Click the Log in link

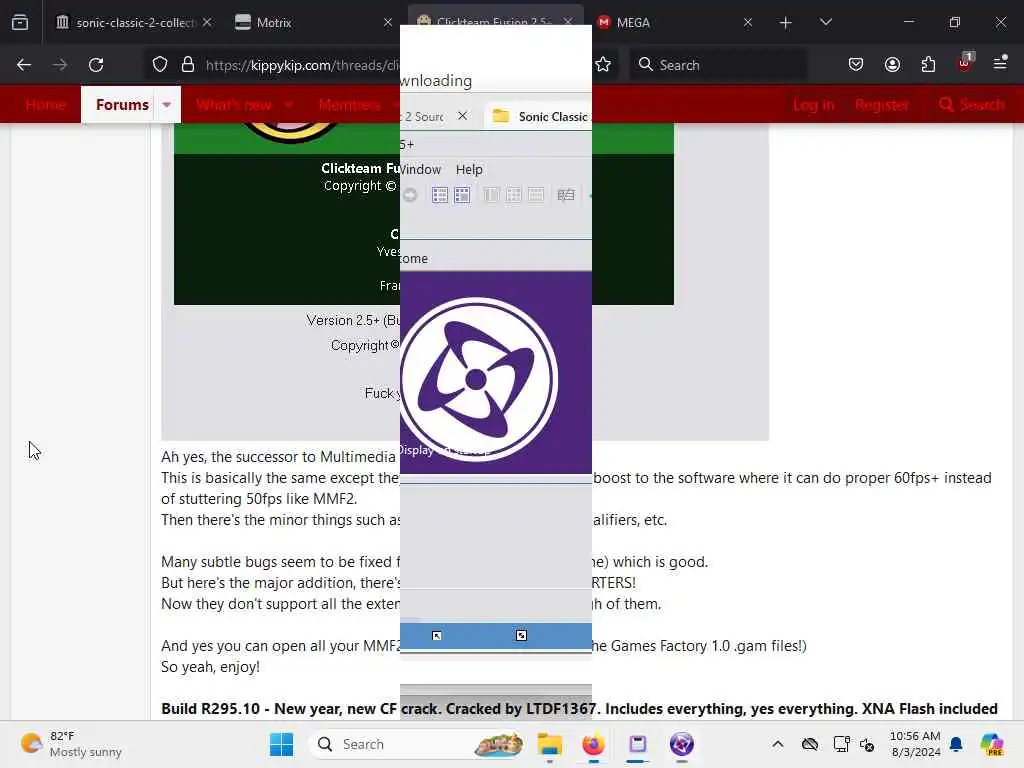point(813,104)
